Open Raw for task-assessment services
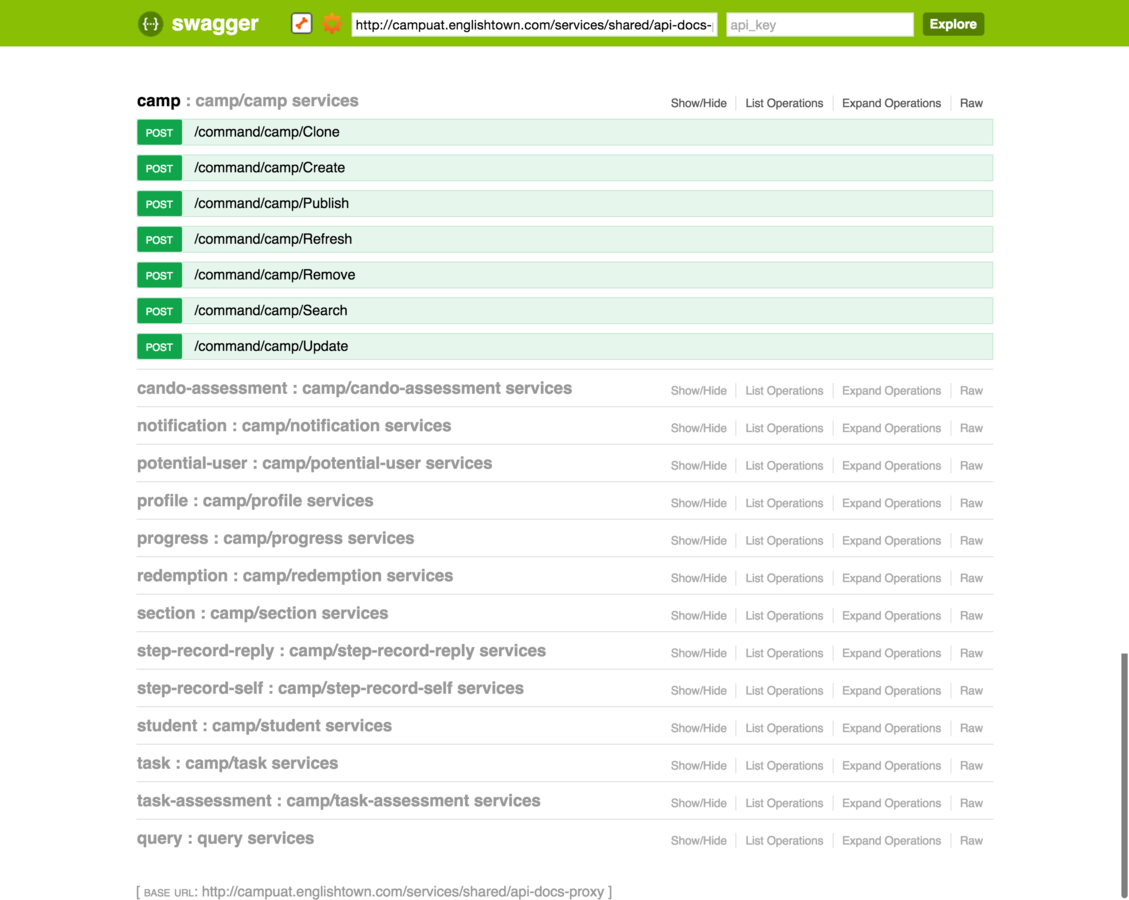Image resolution: width=1129 pixels, height=900 pixels. coord(971,802)
